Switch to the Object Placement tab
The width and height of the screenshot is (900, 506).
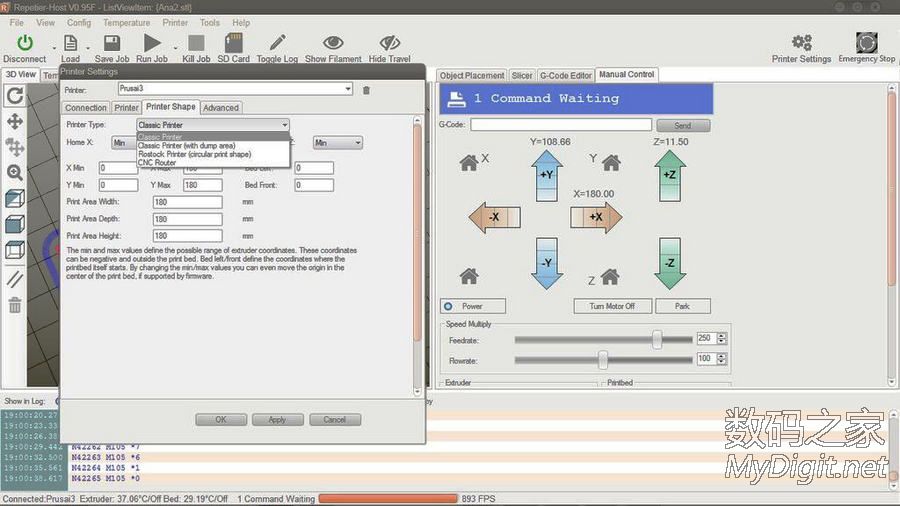472,76
